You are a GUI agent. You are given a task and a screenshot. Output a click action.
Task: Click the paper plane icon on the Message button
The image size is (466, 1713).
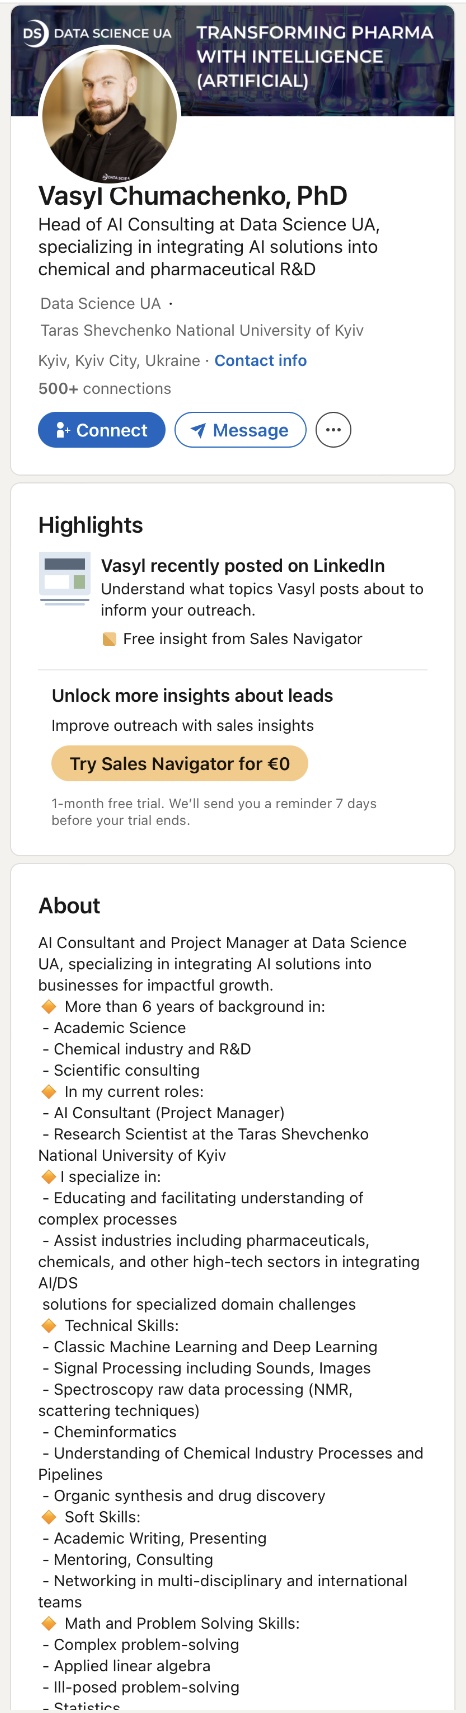tap(198, 431)
